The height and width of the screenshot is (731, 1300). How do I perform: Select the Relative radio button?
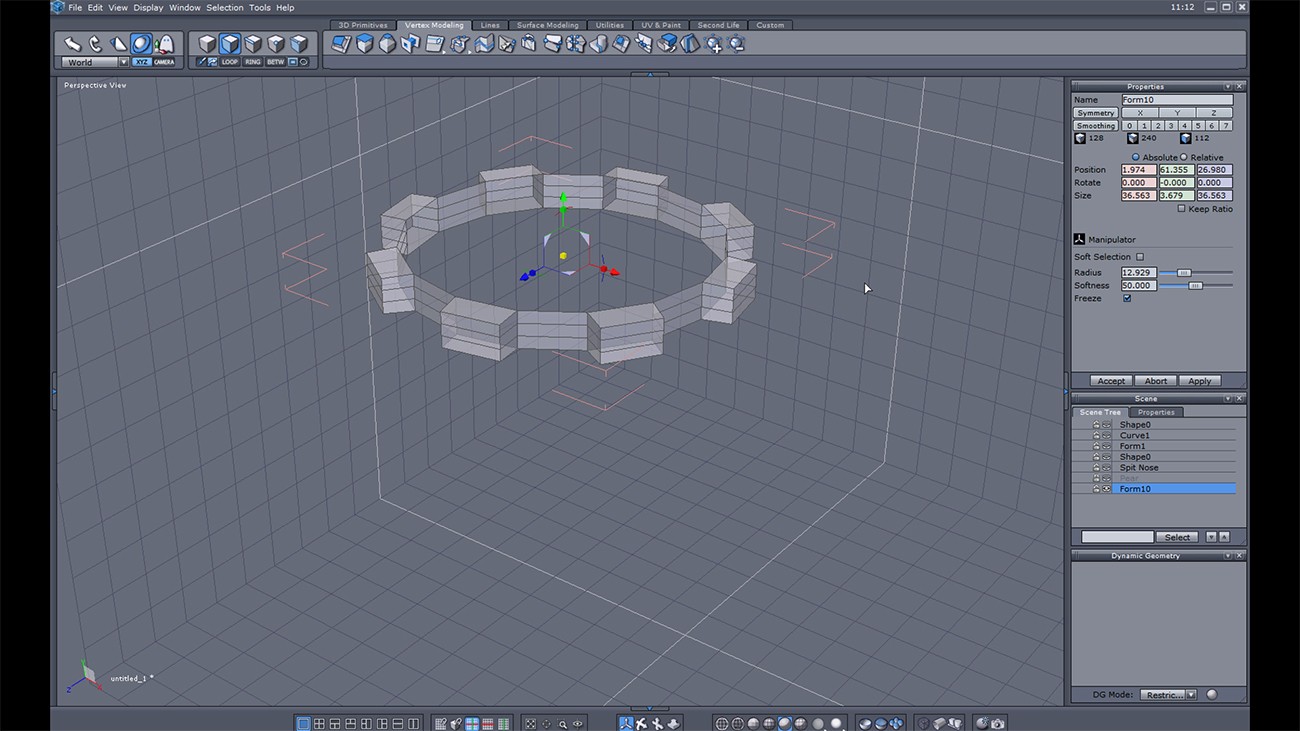tap(1184, 157)
